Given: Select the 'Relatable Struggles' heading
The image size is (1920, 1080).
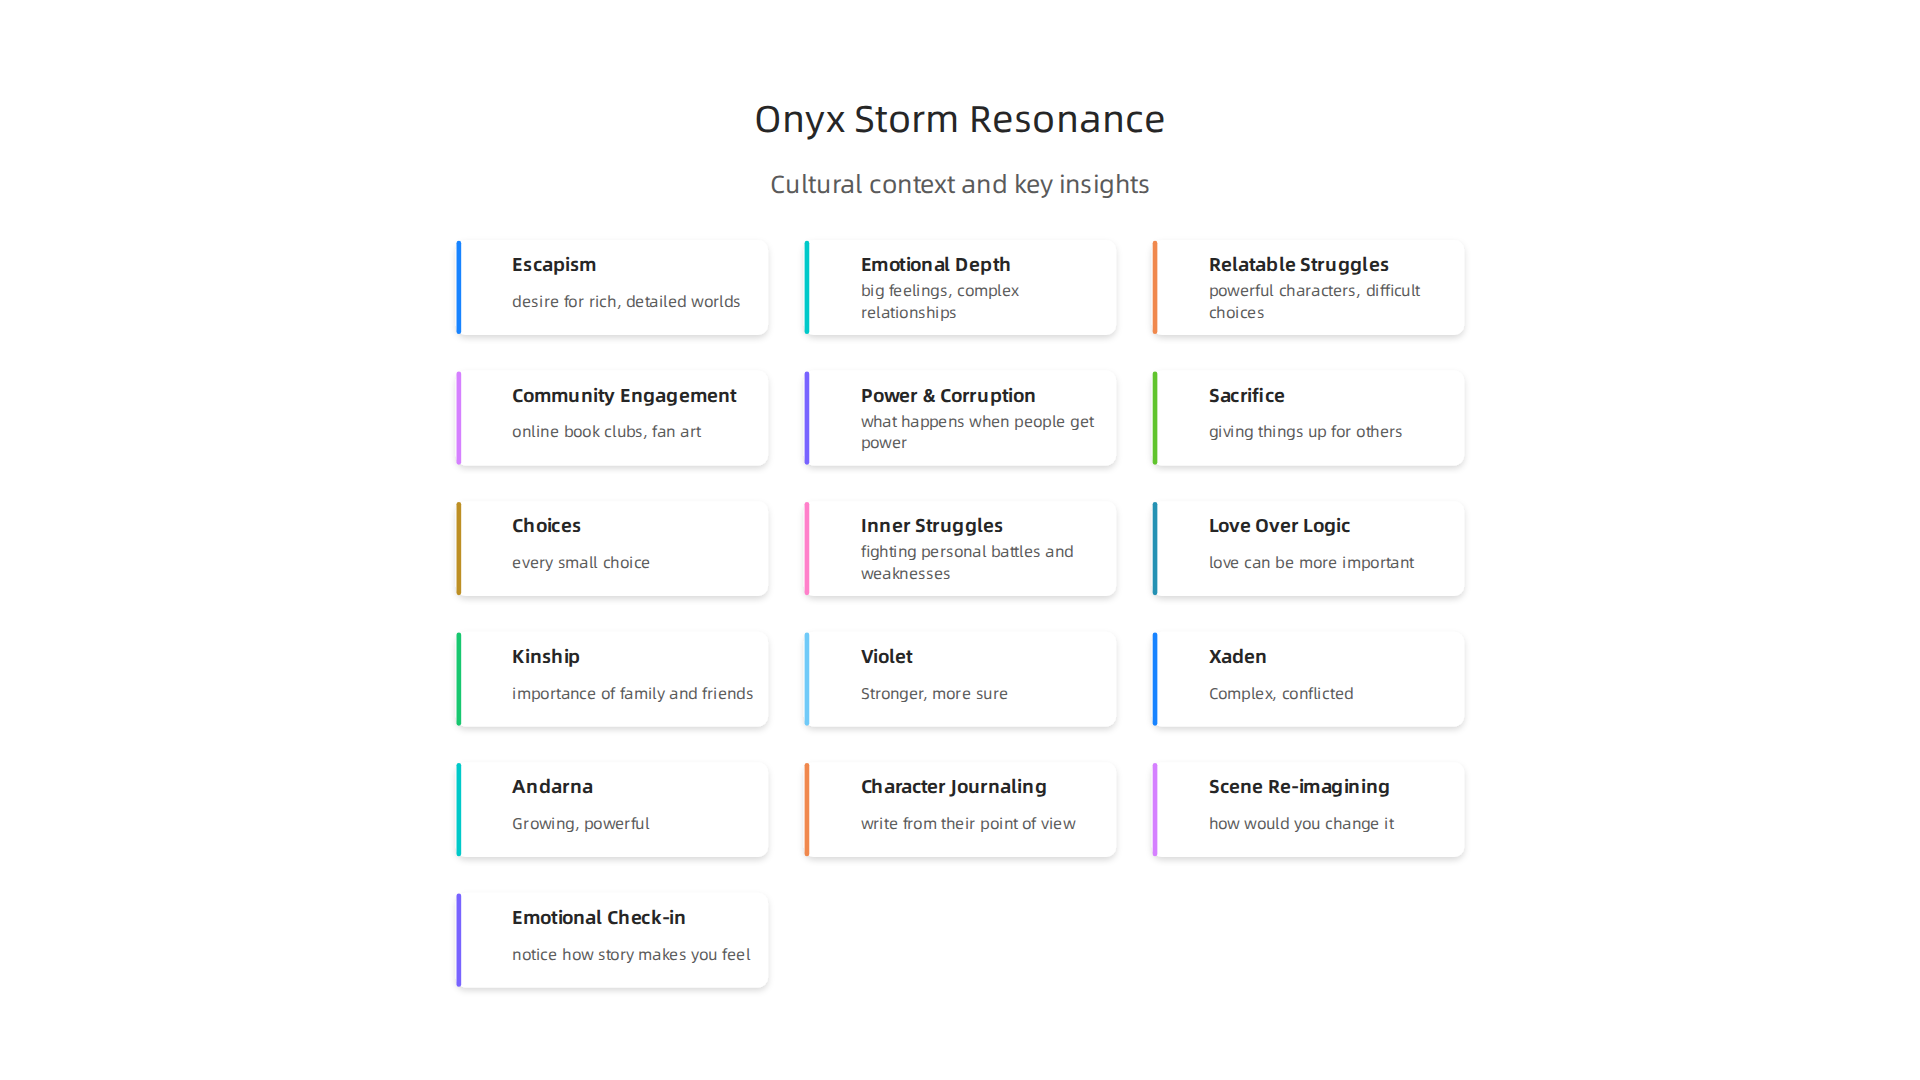Looking at the screenshot, I should pos(1299,264).
